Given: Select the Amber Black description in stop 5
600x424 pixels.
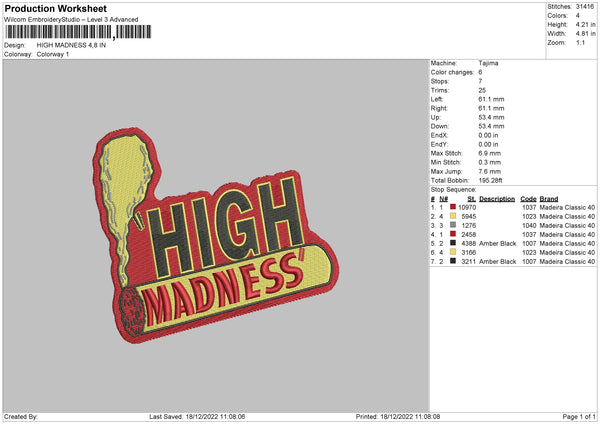Looking at the screenshot, I should pos(497,243).
